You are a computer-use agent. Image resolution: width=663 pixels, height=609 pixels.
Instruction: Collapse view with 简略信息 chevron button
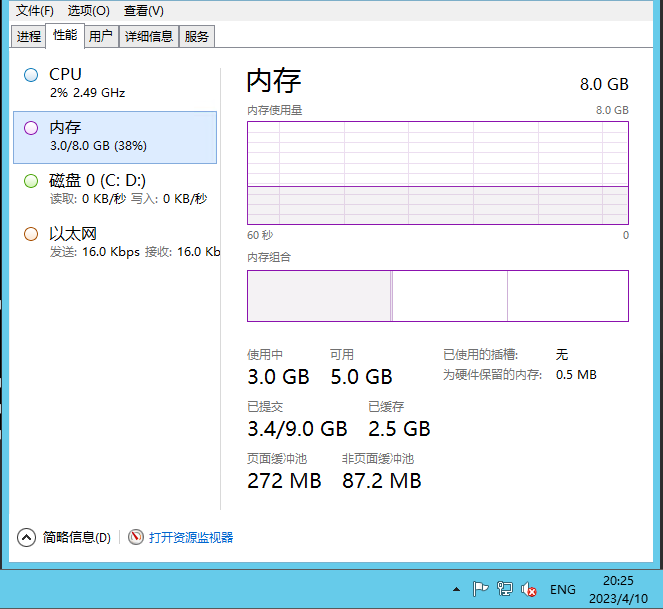[x=27, y=537]
